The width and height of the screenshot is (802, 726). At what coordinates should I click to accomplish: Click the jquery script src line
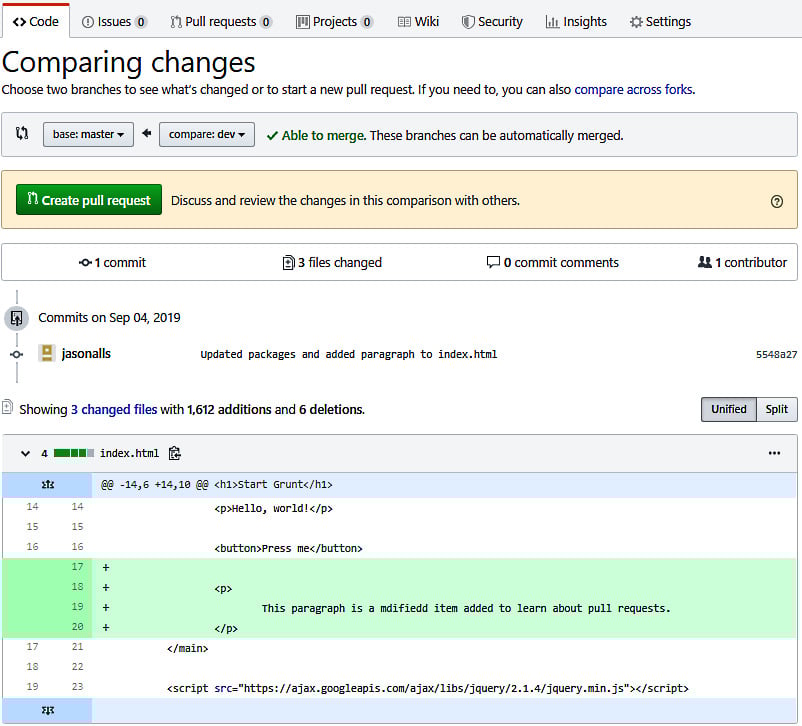[428, 689]
